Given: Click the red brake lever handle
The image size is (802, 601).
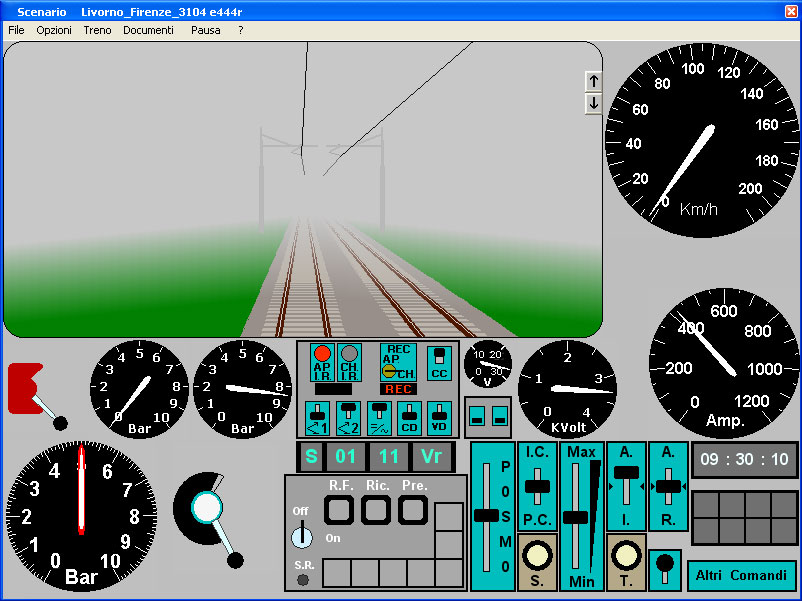Looking at the screenshot, I should pyautogui.click(x=26, y=388).
